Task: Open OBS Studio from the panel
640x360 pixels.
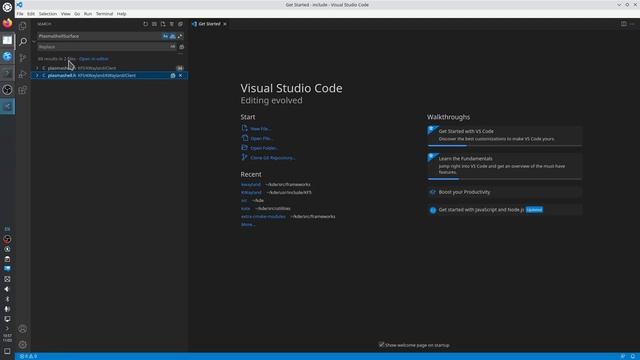Action: 7,90
